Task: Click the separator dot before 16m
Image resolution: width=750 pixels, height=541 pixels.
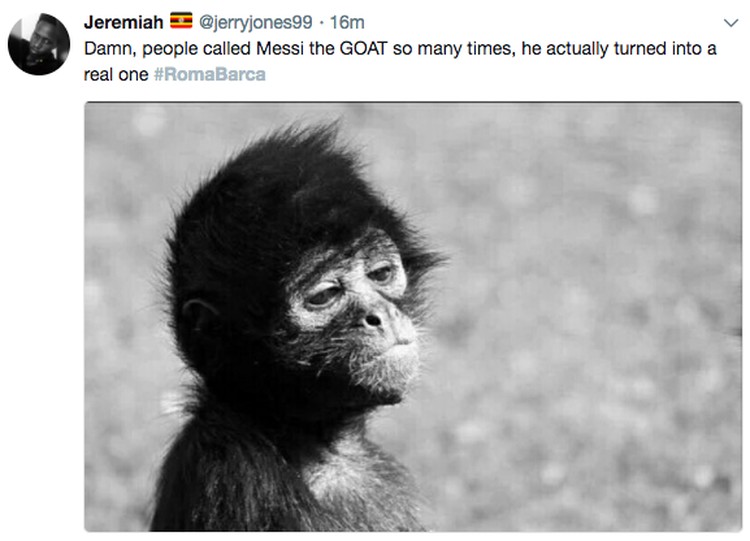Action: coord(321,22)
